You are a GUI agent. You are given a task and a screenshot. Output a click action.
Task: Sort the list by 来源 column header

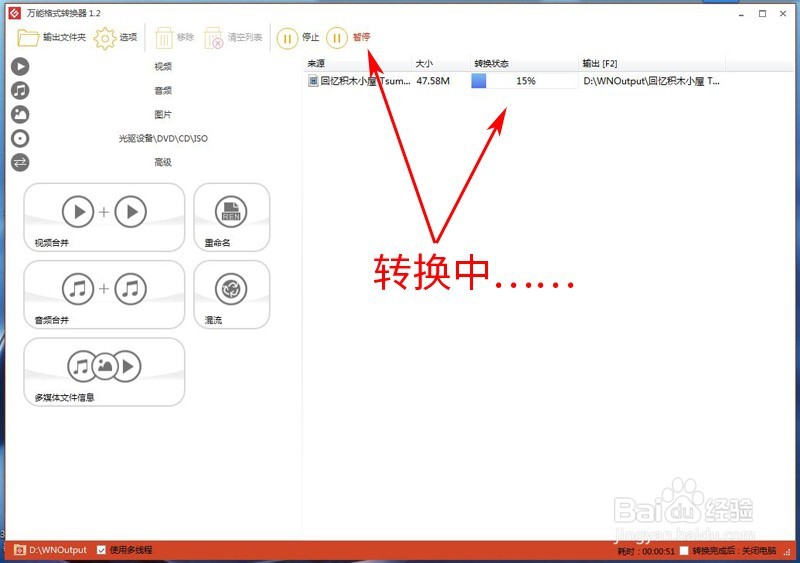tap(358, 64)
